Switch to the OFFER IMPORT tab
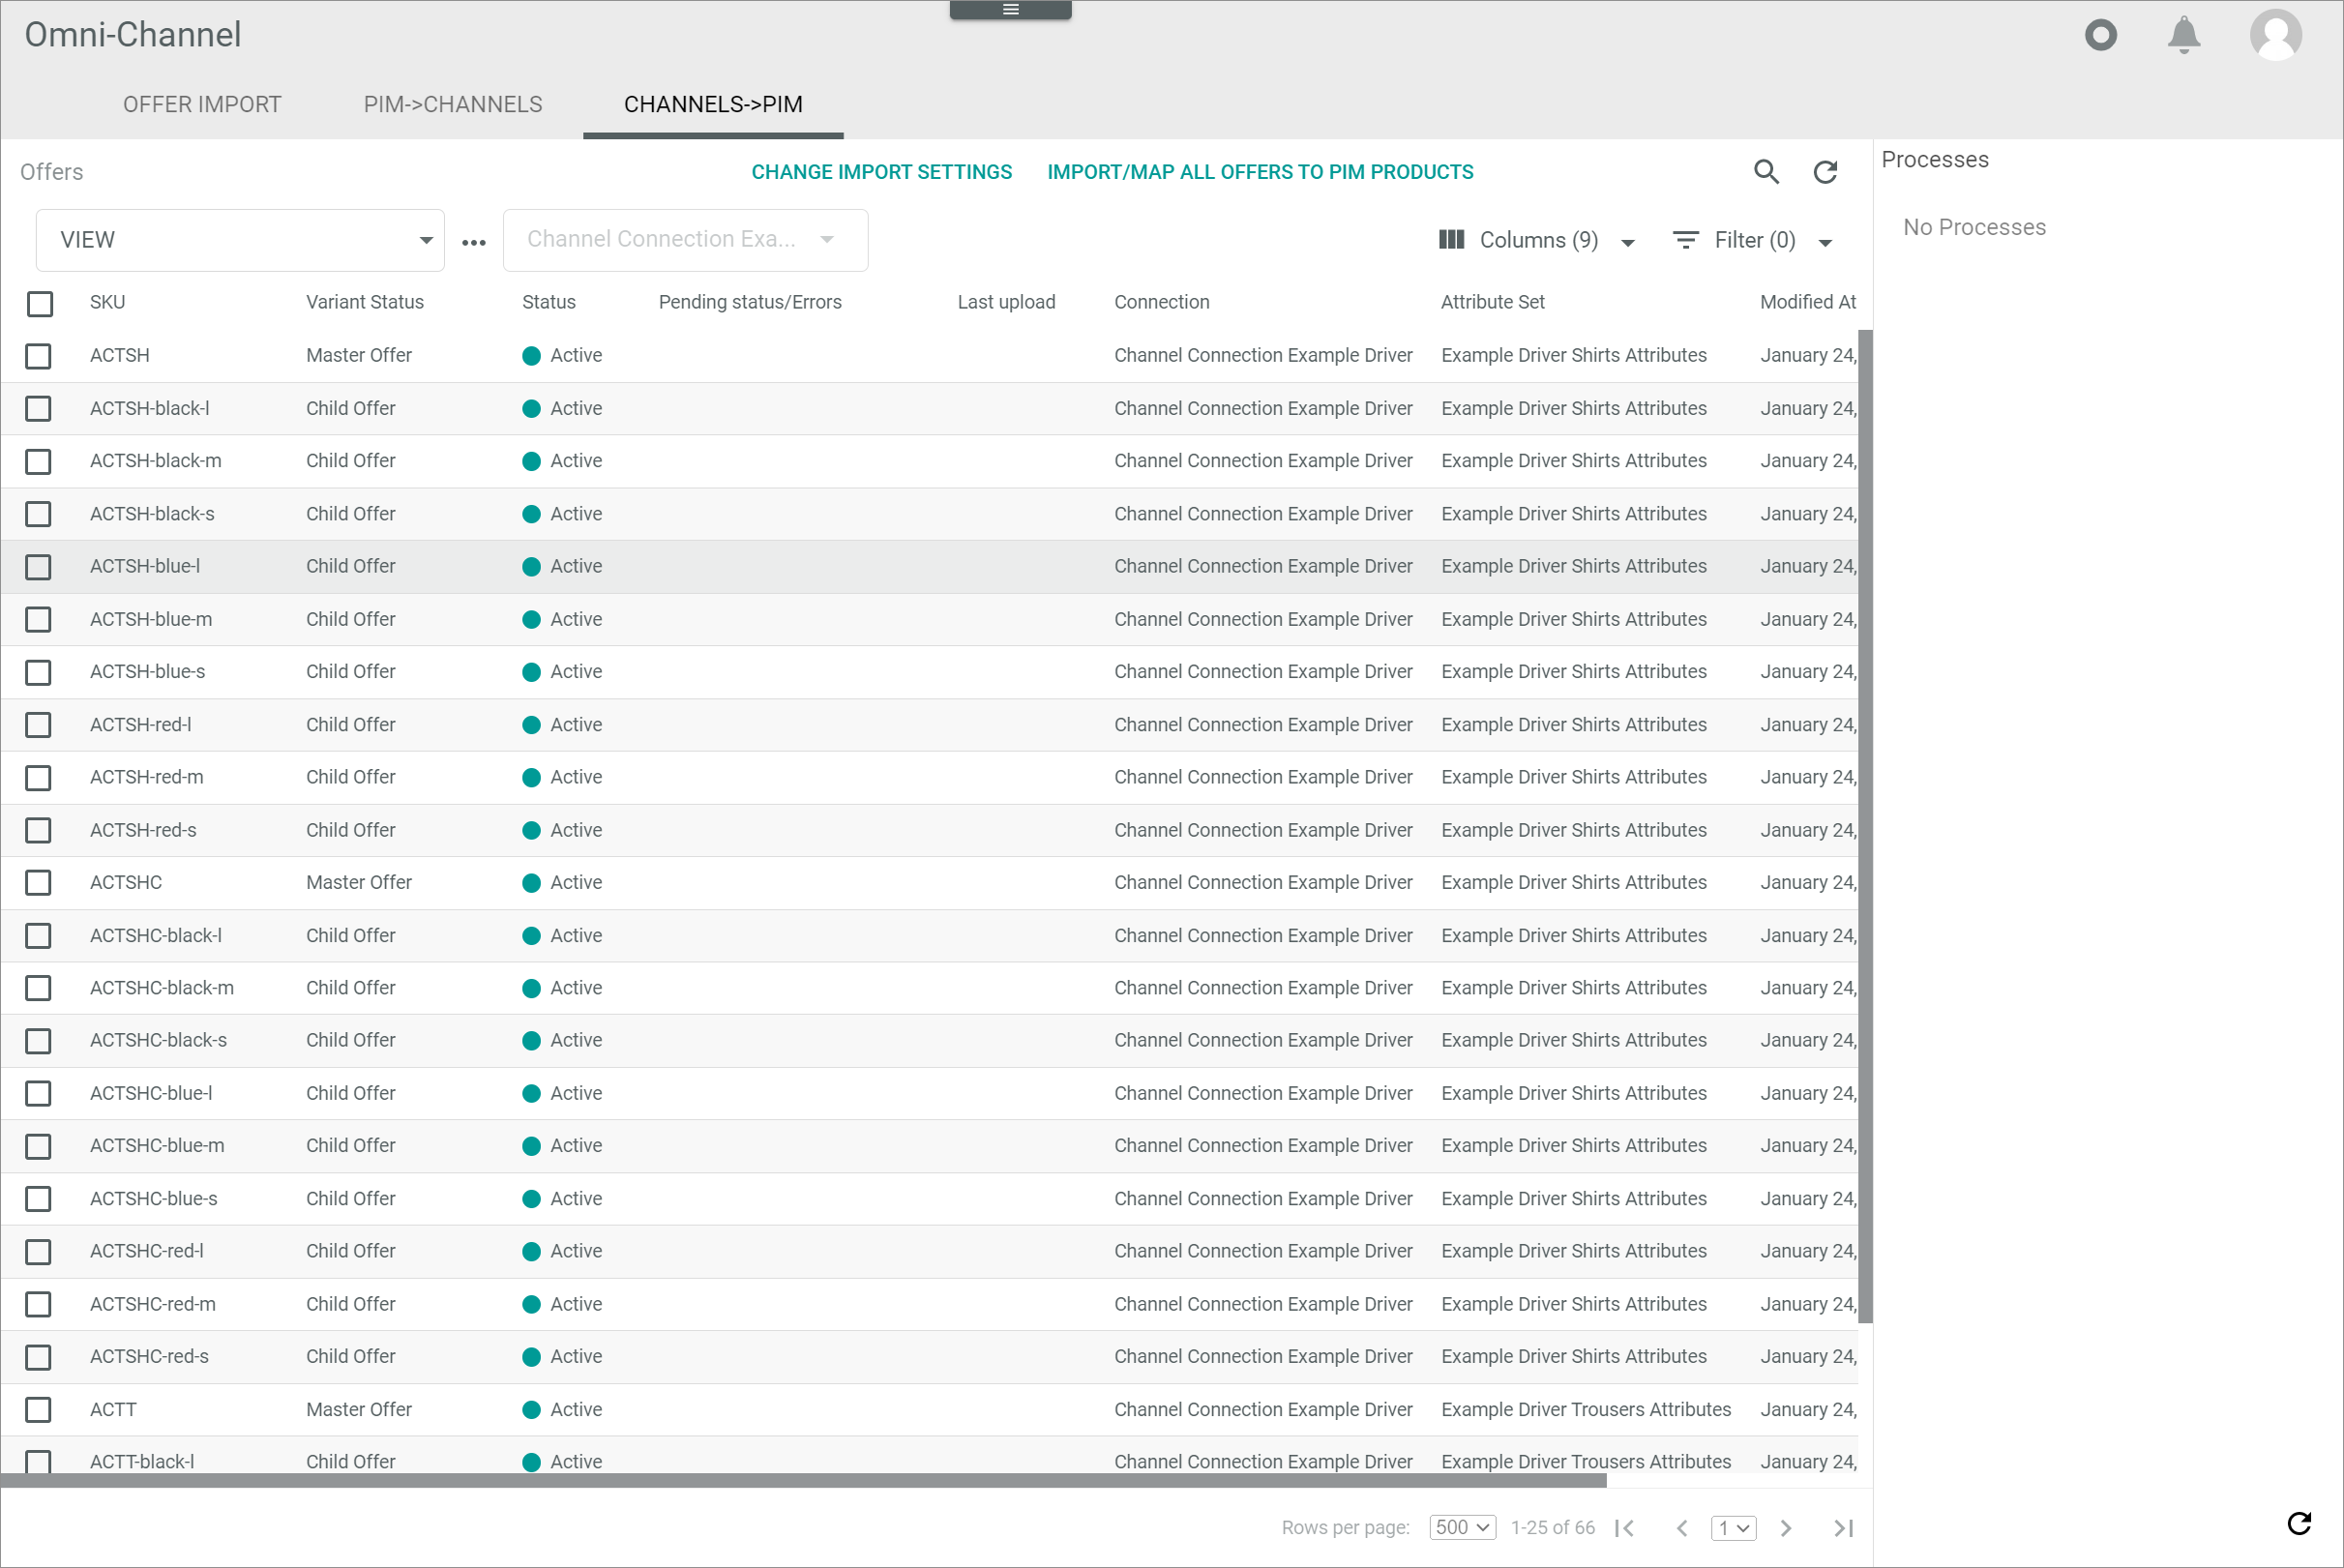Image resolution: width=2344 pixels, height=1568 pixels. point(202,105)
